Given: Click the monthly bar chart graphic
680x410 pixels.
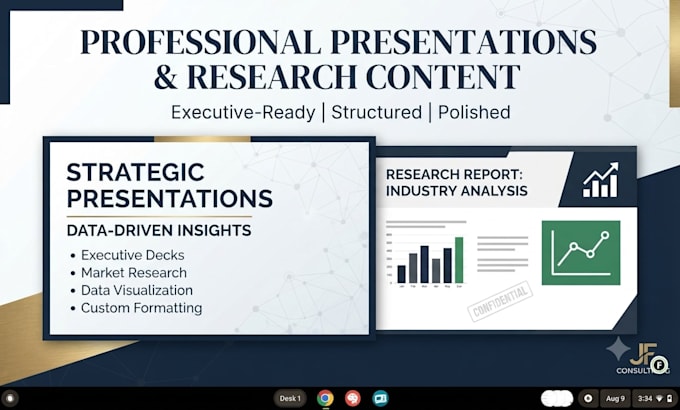Looking at the screenshot, I should tap(425, 260).
